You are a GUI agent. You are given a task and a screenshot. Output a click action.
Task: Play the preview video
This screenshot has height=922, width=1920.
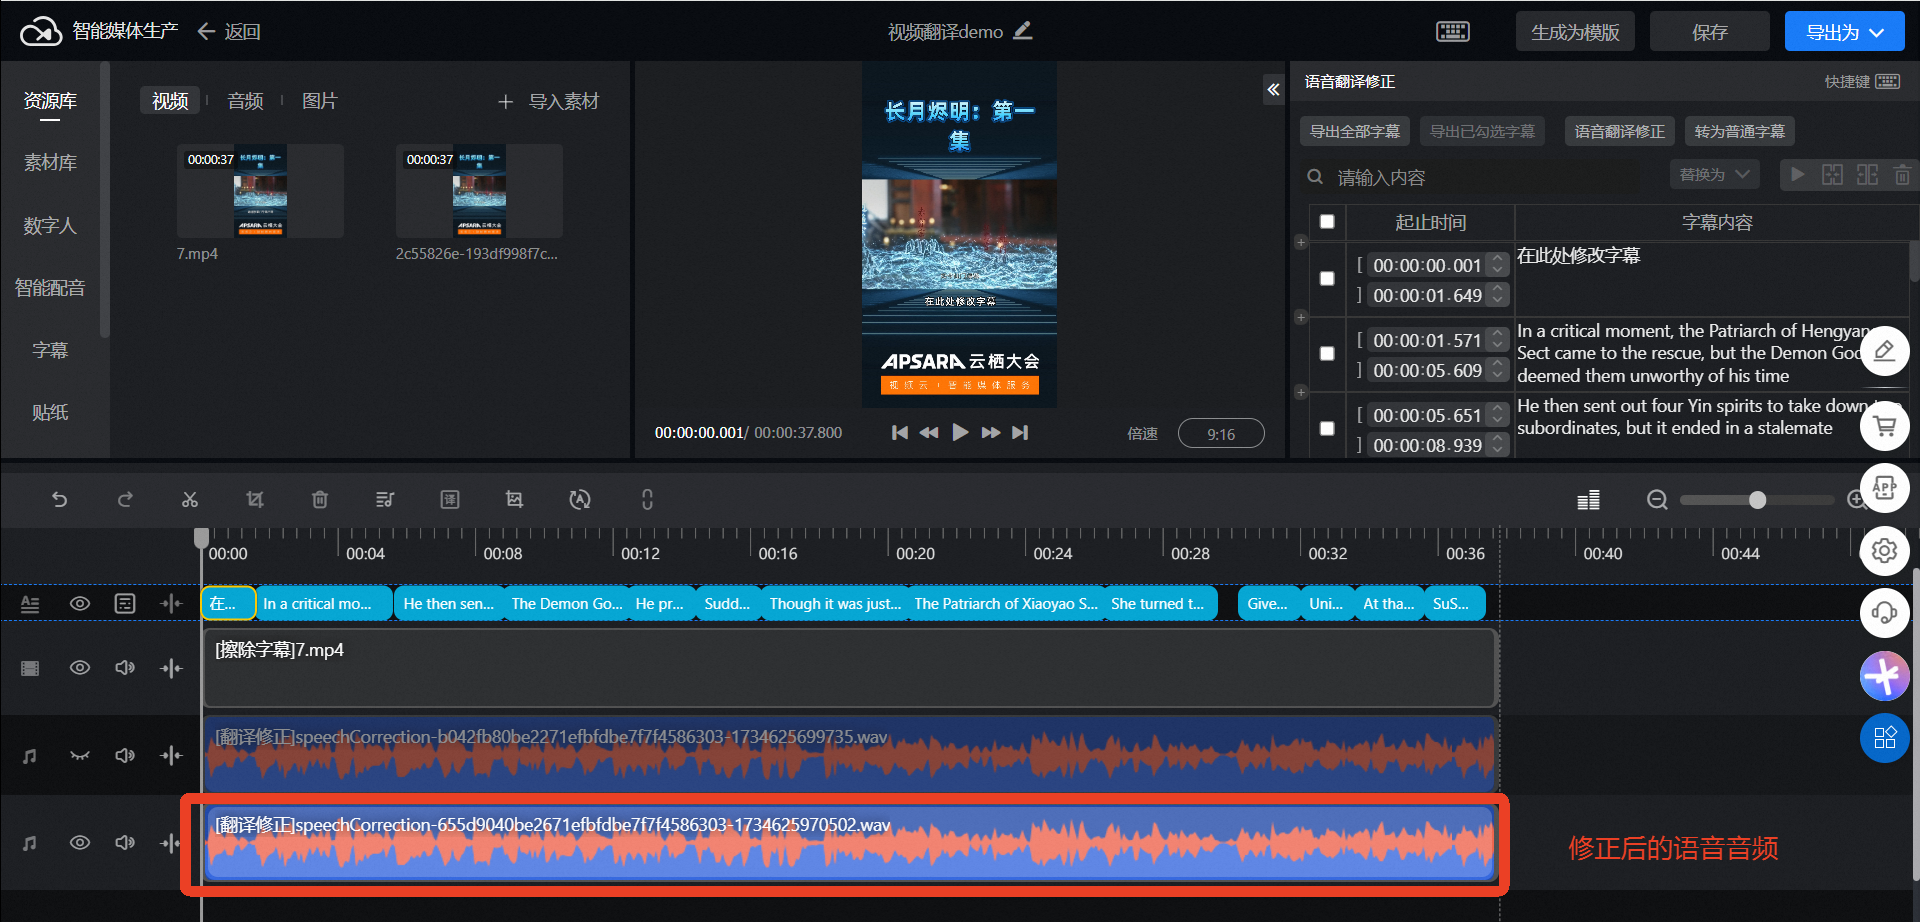click(x=960, y=432)
